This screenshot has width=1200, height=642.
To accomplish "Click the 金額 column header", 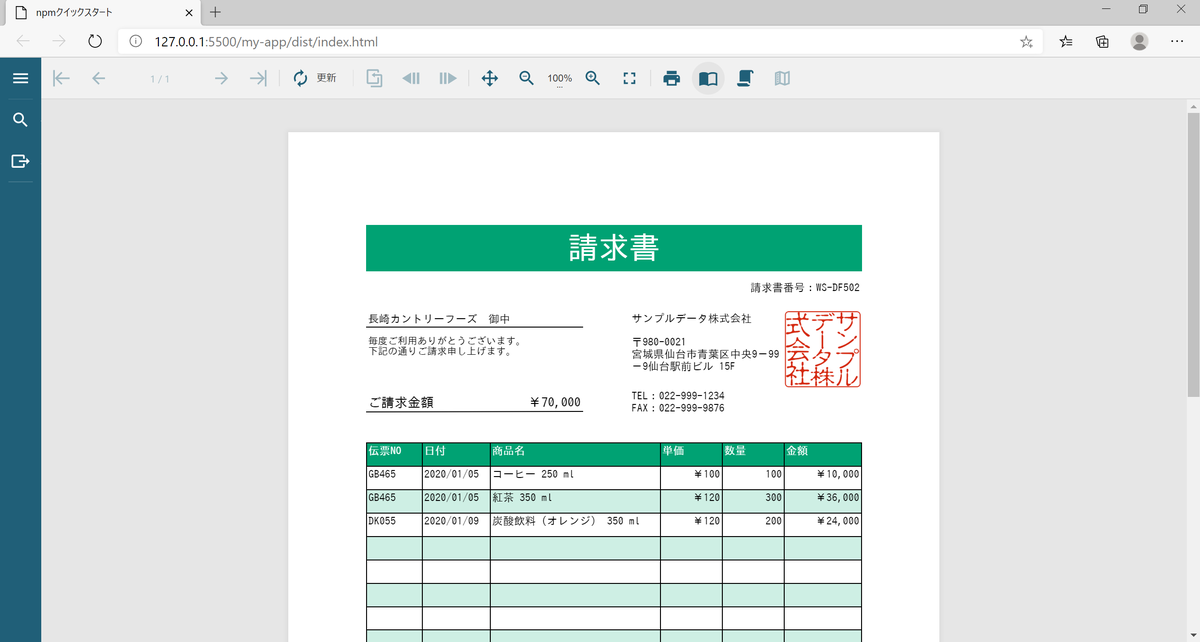I will point(823,454).
